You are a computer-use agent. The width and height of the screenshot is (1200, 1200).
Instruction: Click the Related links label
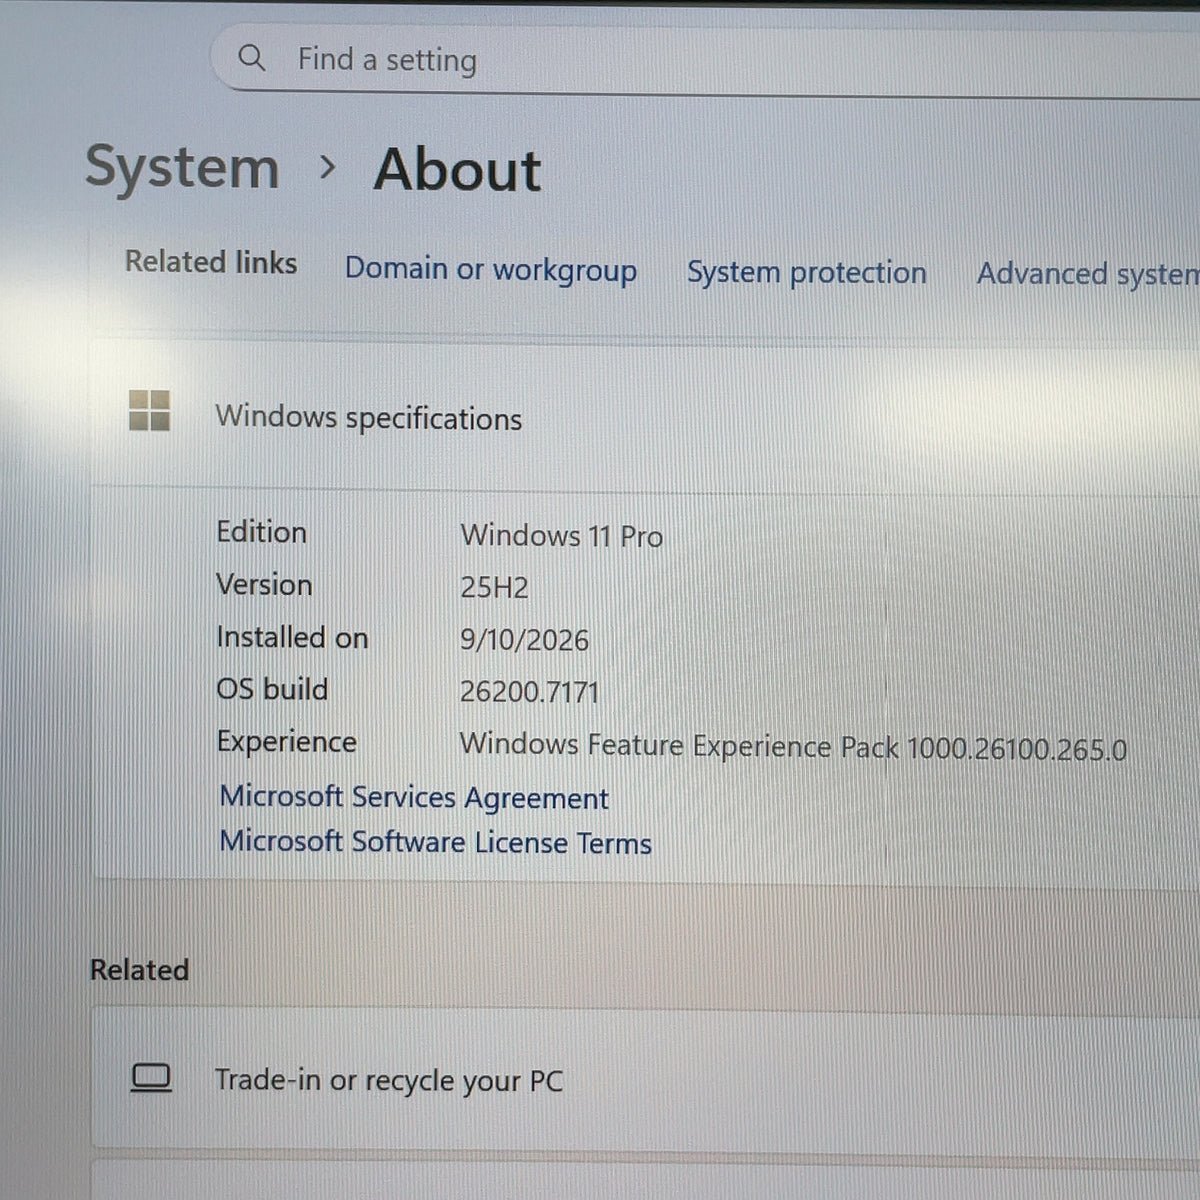tap(211, 262)
